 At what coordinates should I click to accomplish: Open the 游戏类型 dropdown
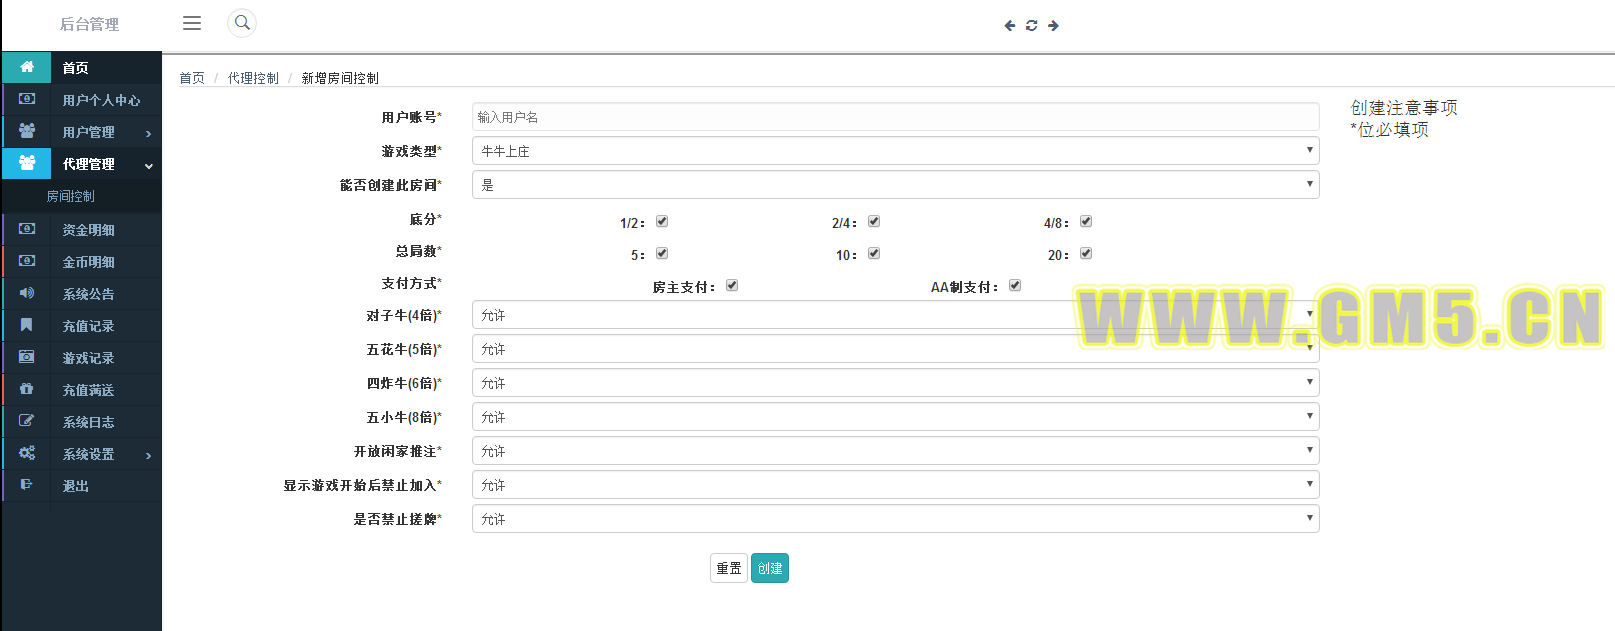895,151
